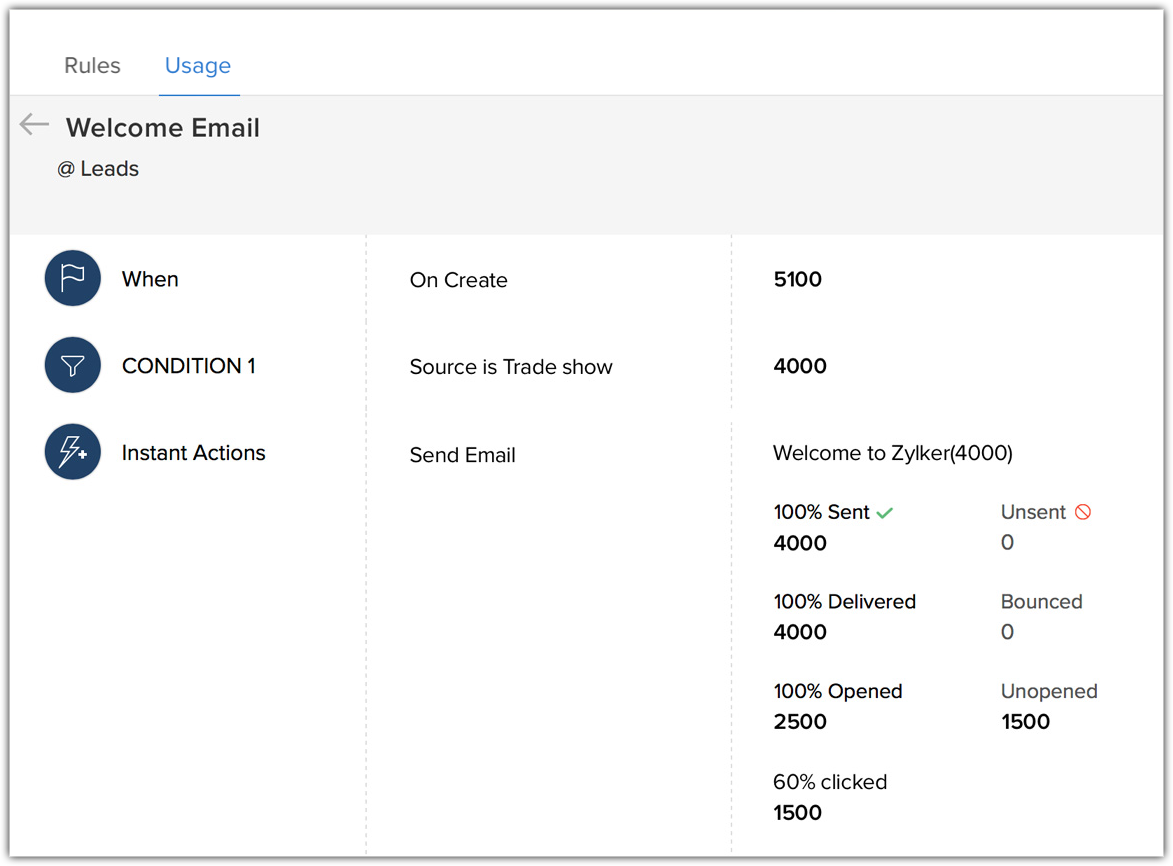
Task: Click the 5100 On Create count
Action: click(x=798, y=279)
